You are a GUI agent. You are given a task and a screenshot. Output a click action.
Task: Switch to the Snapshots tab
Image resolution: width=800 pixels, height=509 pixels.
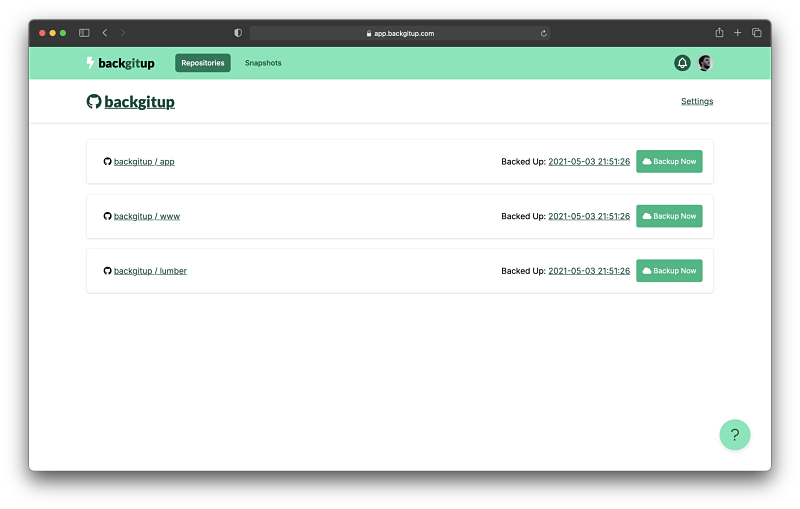[263, 63]
